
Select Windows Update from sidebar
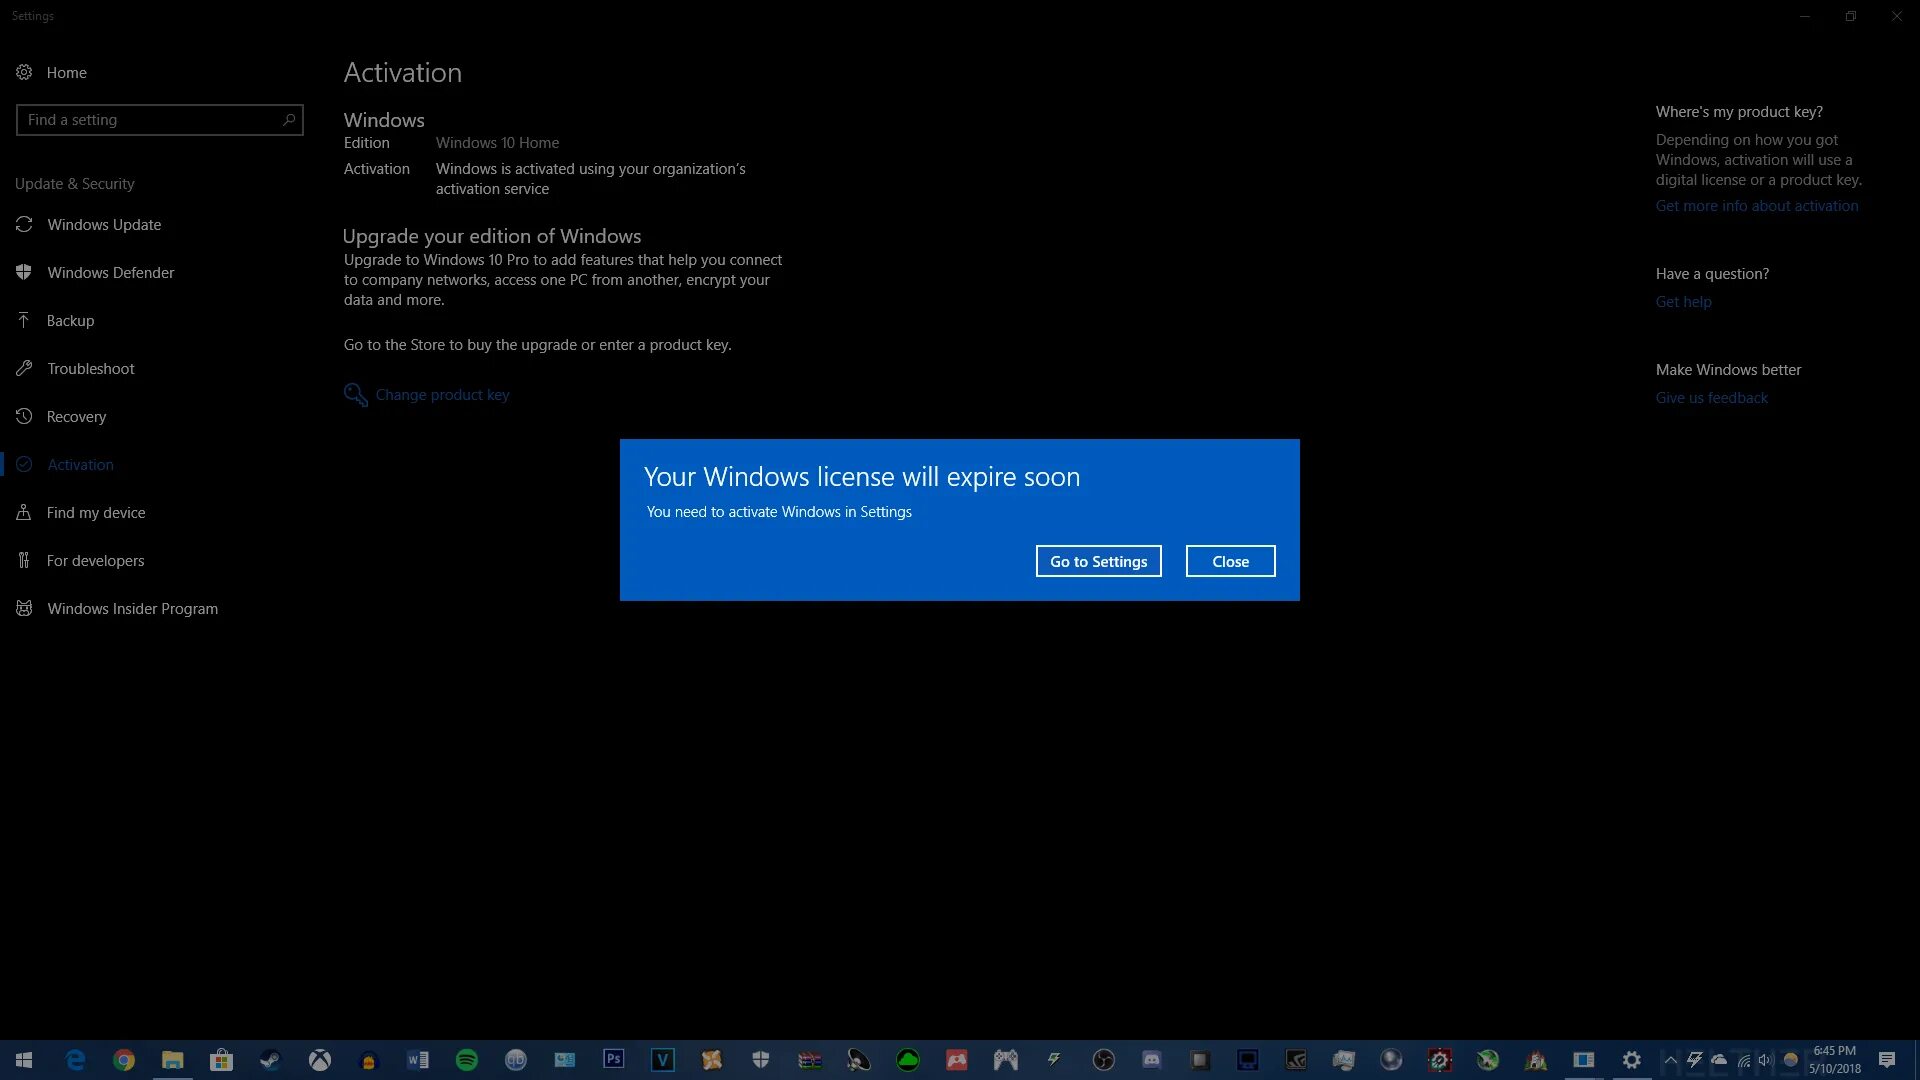(x=104, y=223)
